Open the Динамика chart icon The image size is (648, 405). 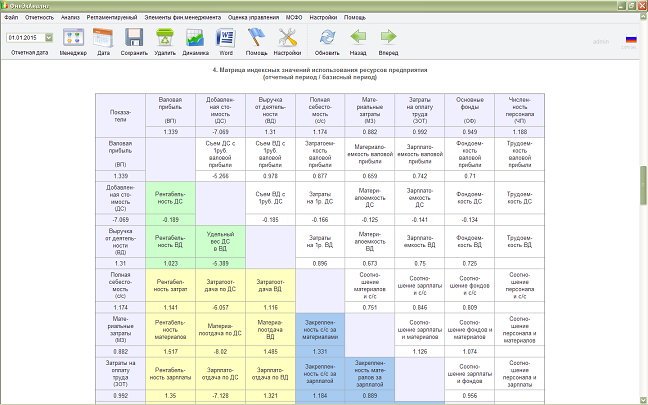click(x=195, y=38)
